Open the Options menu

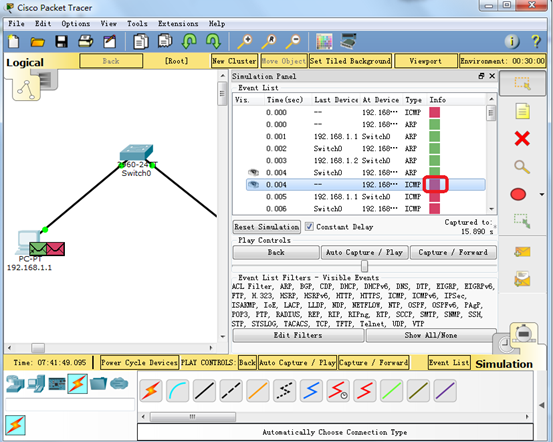[x=75, y=24]
